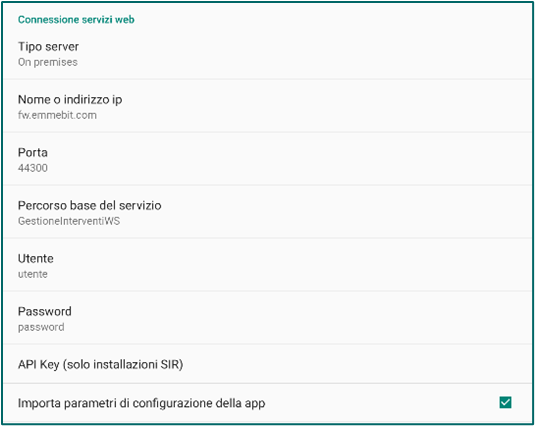Click the Connessione servizi web section header
Screen dimensions: 535x426
coord(76,20)
